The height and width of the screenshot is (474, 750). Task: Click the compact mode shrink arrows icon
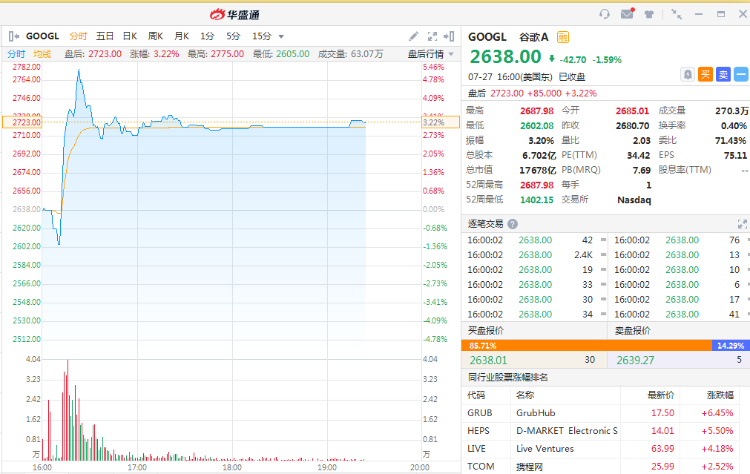coord(676,14)
